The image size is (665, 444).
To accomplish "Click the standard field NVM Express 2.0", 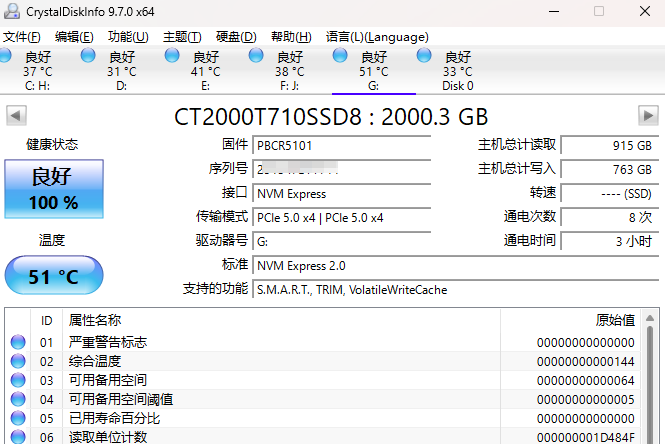I will tap(456, 265).
